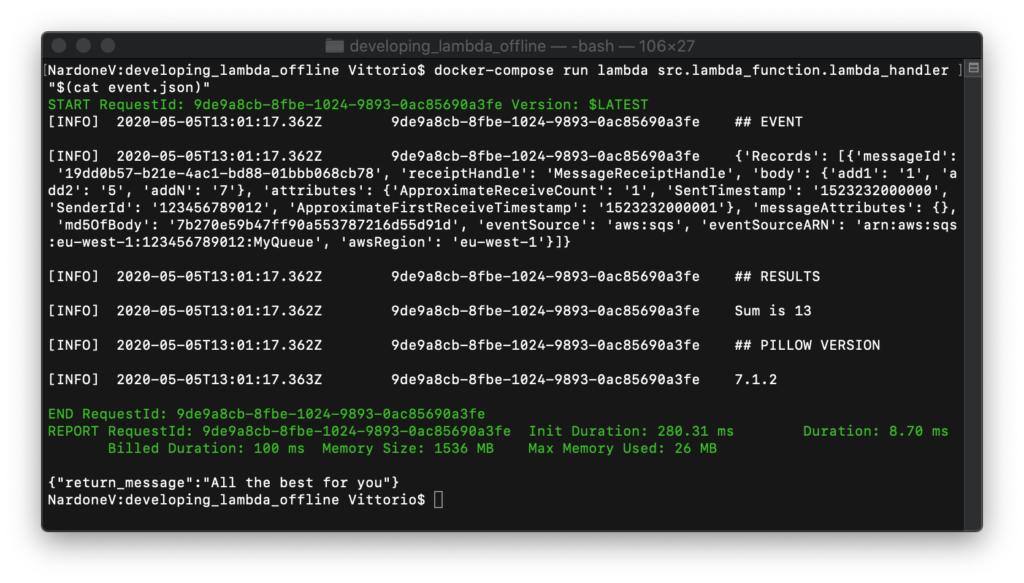The image size is (1024, 583).
Task: Click the green START RequestId line
Action: tap(347, 104)
